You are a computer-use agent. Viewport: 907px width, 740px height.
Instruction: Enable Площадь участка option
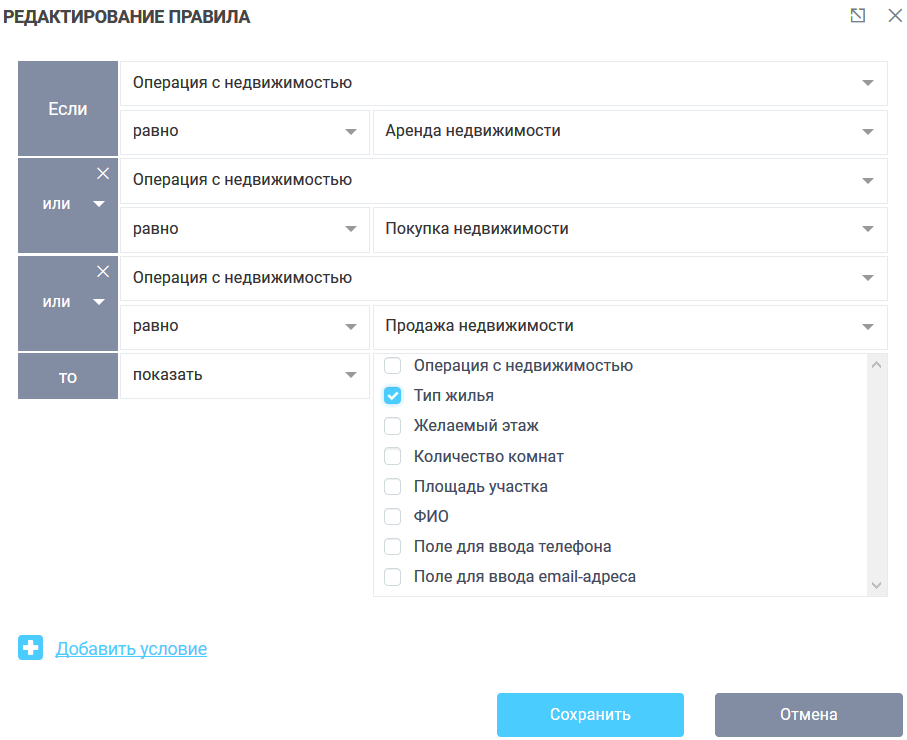point(392,486)
